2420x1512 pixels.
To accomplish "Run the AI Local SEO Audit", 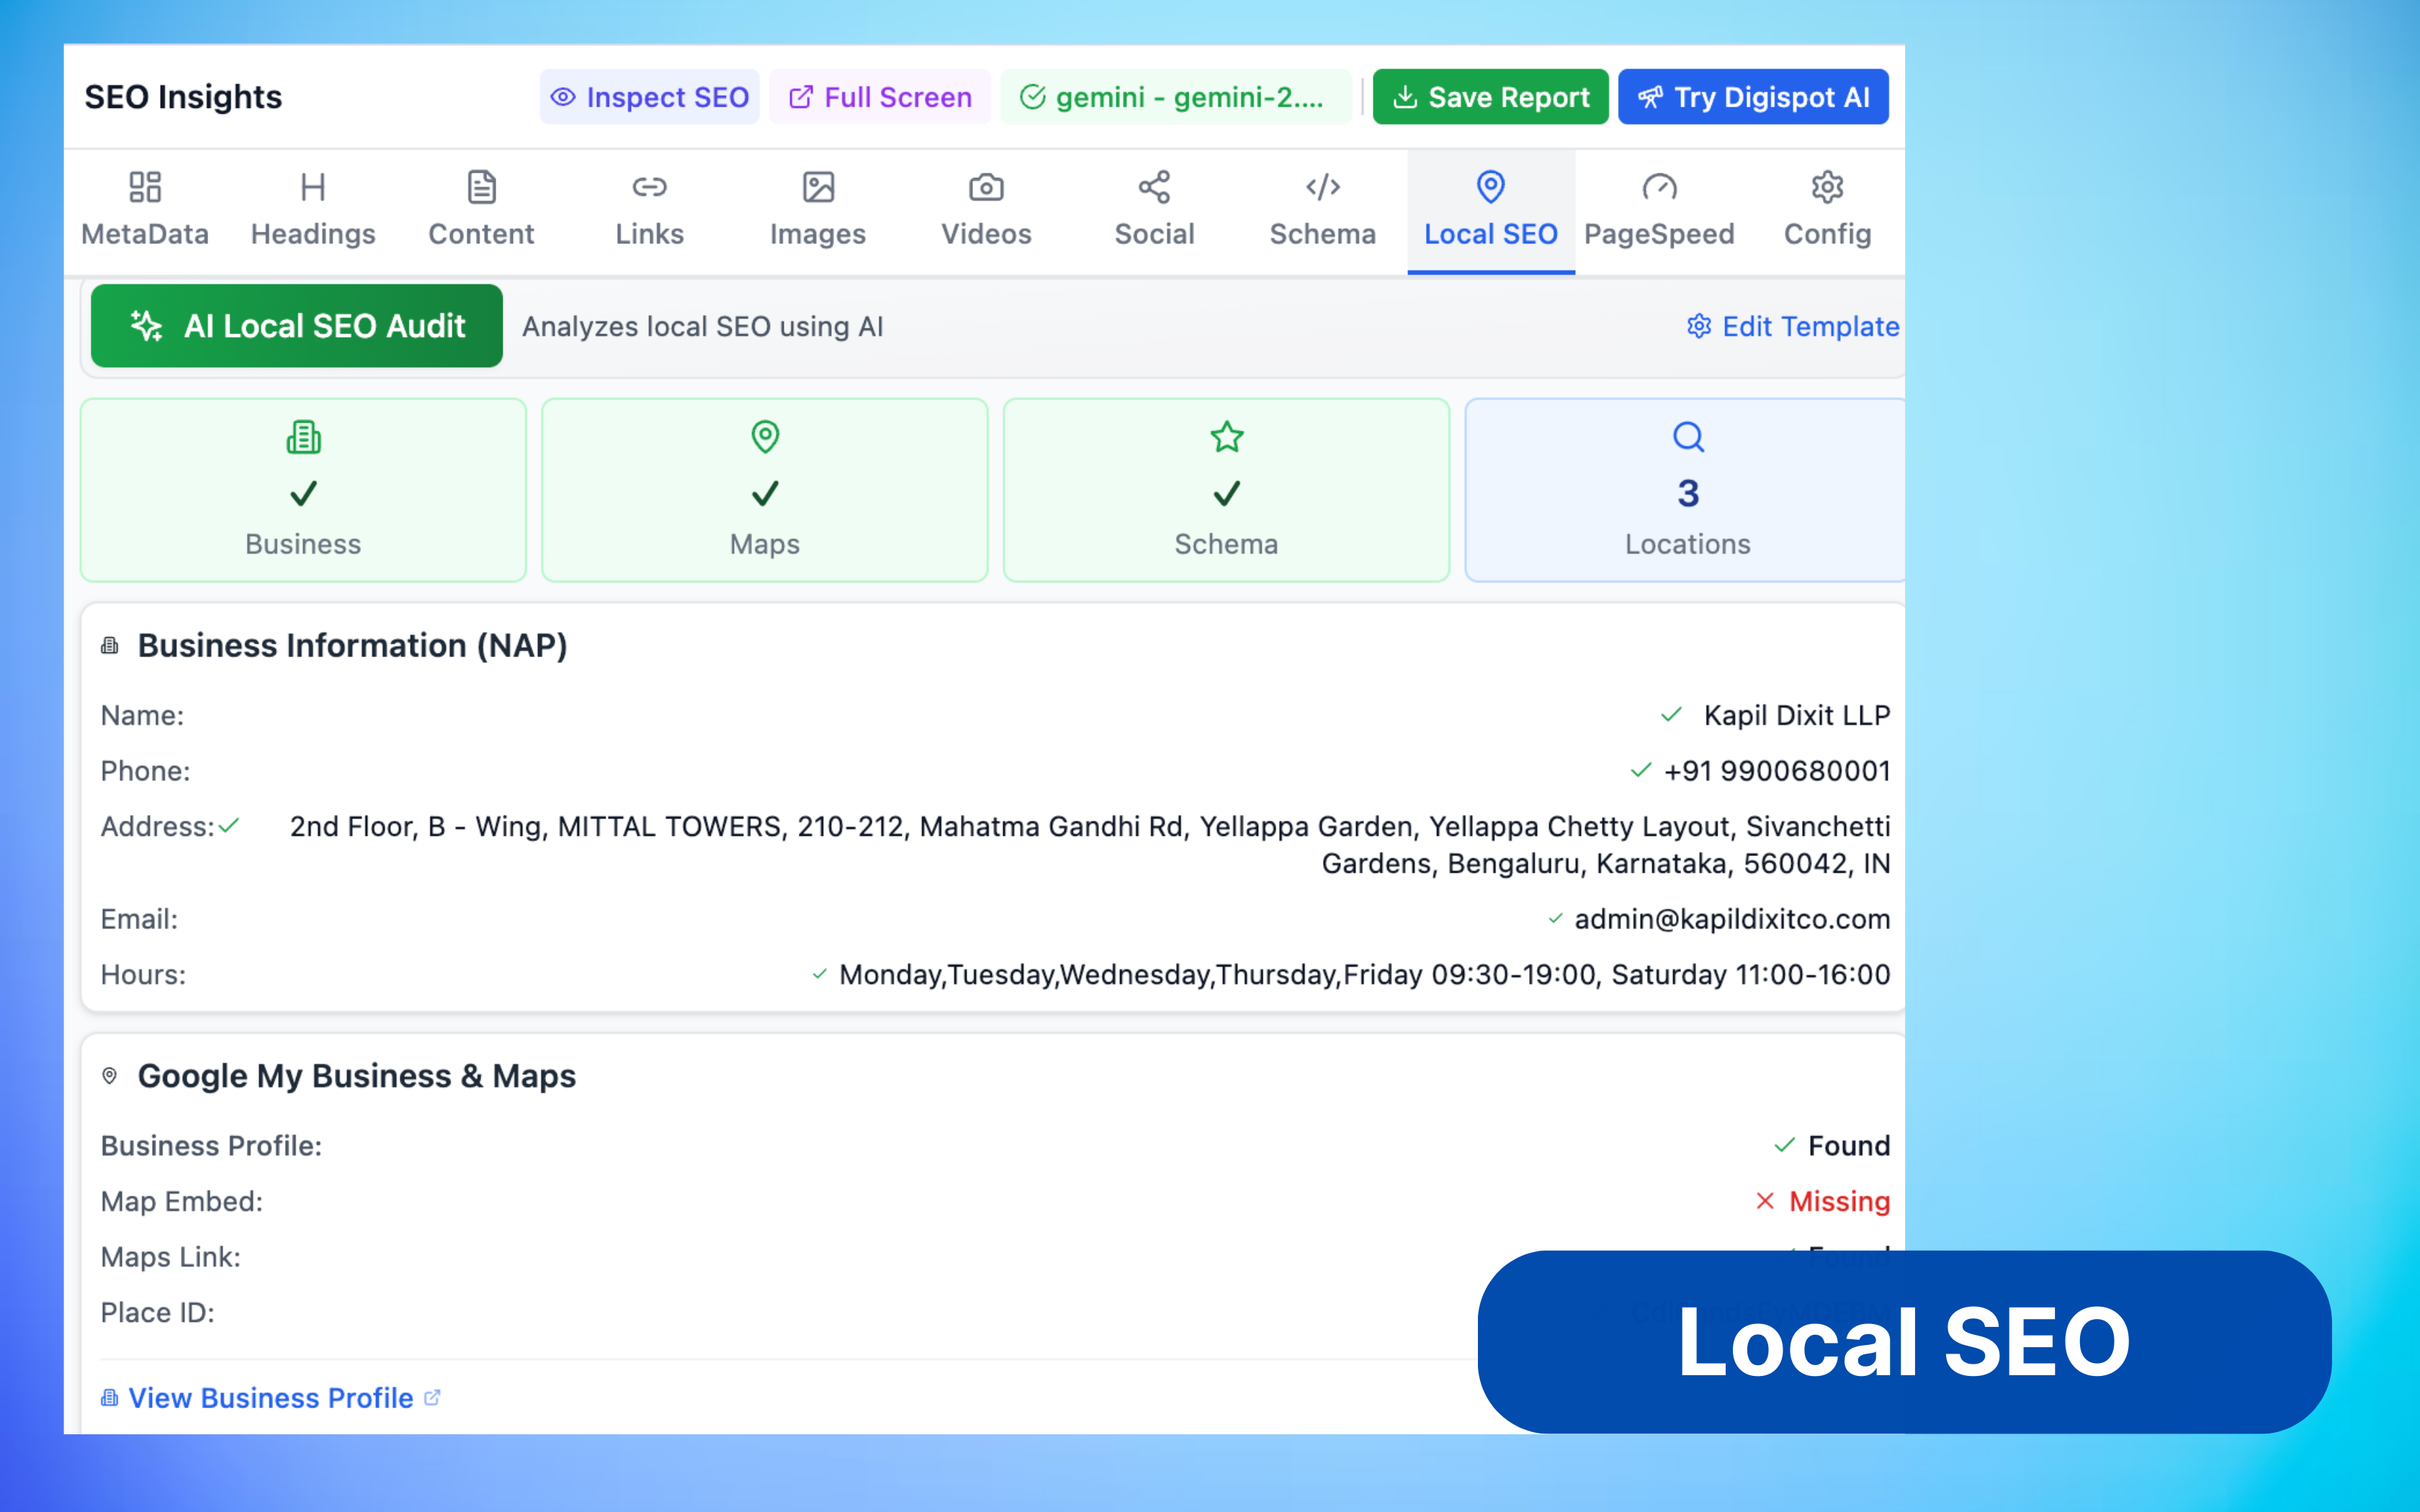I will (x=296, y=326).
